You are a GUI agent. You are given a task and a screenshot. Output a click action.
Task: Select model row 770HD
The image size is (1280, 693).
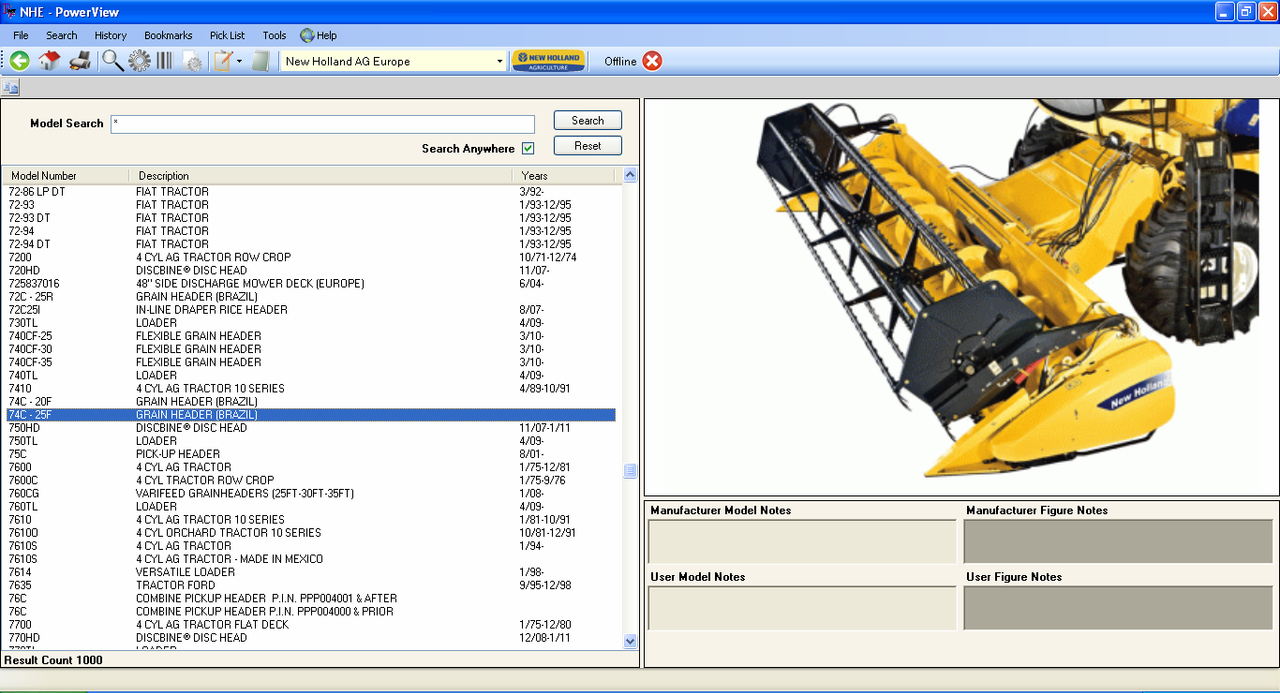click(x=309, y=638)
